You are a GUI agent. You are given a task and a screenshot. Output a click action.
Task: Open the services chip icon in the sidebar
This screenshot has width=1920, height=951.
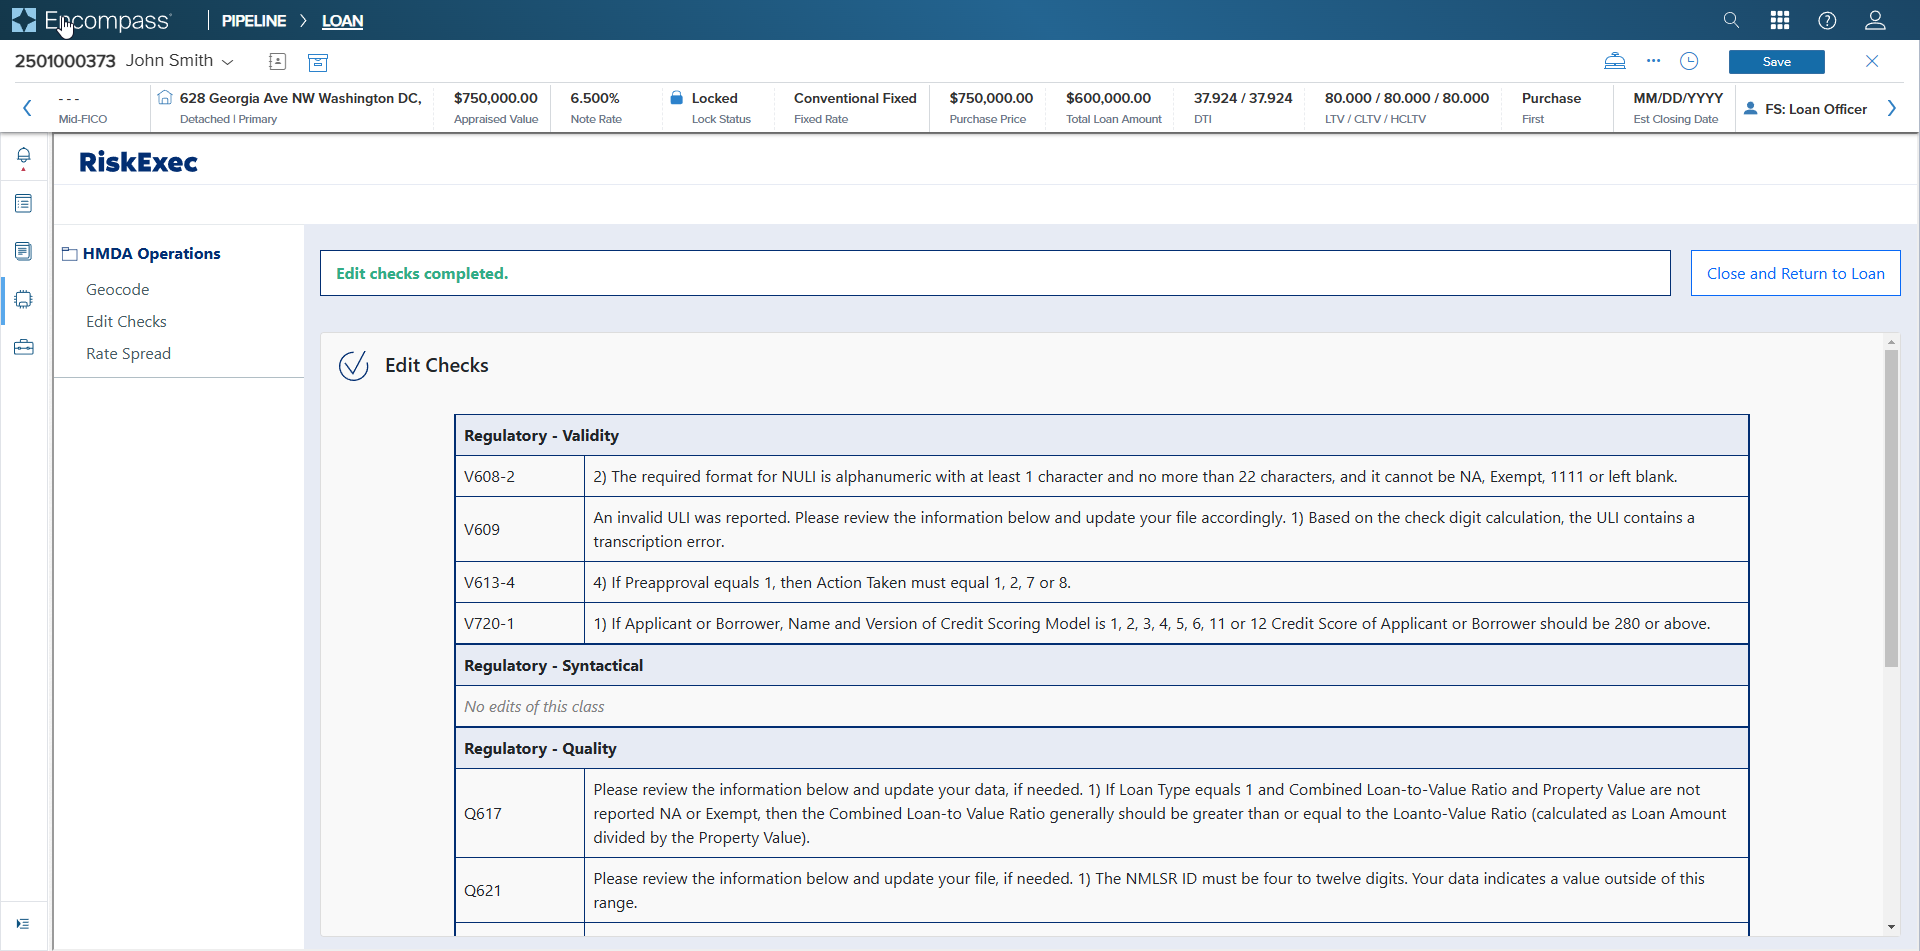(24, 299)
